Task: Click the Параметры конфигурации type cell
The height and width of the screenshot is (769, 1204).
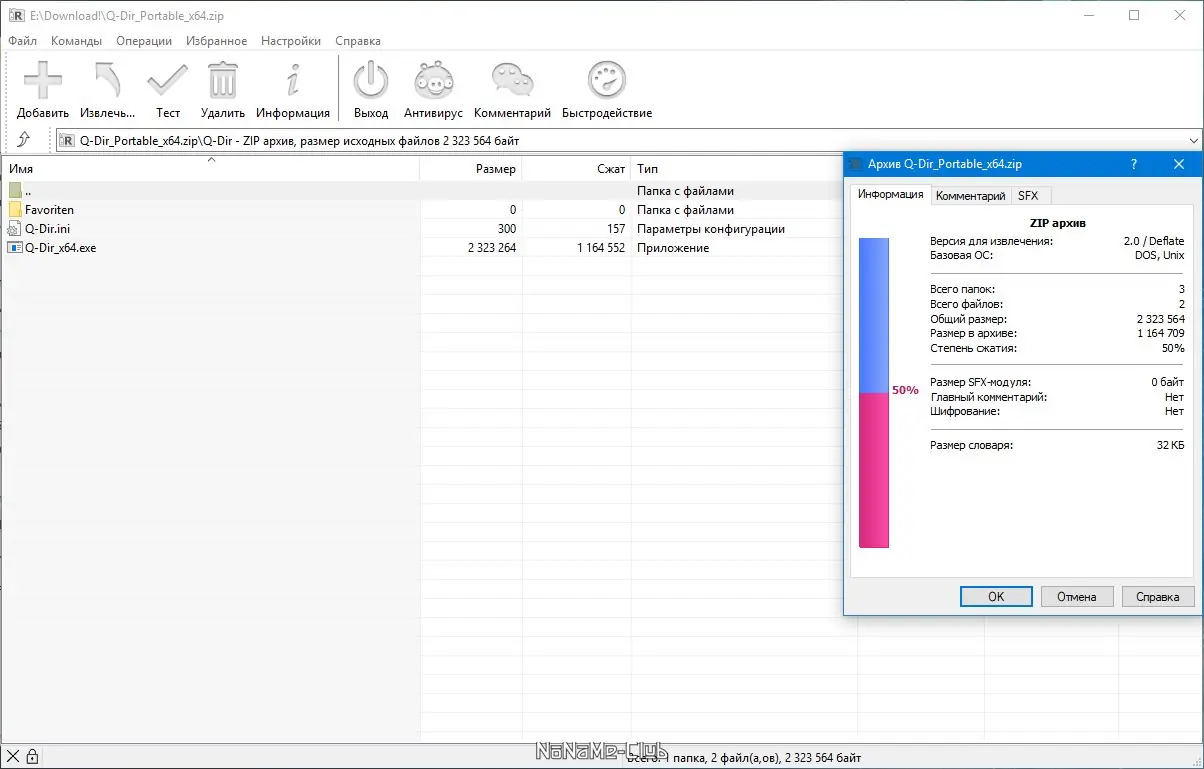Action: pyautogui.click(x=711, y=229)
